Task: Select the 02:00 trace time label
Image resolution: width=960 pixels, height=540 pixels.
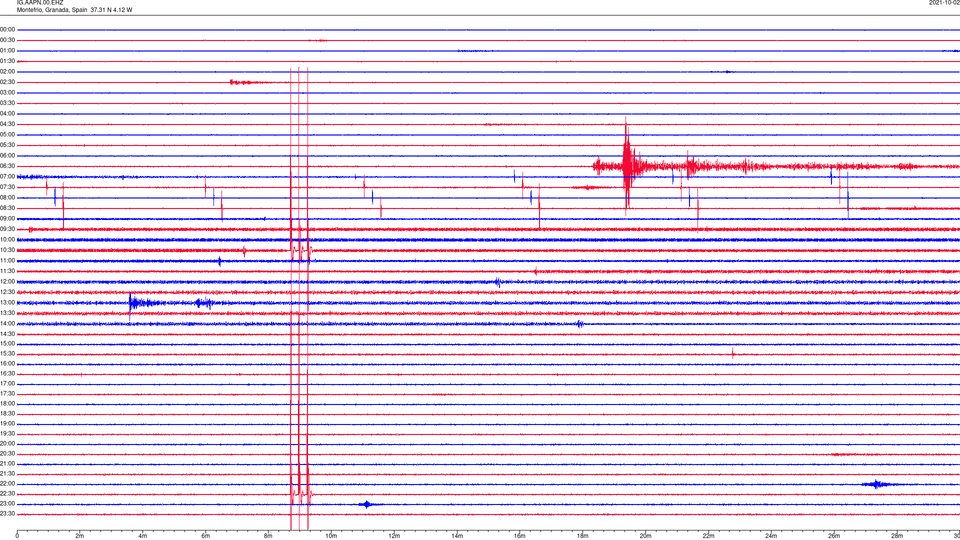Action: (8, 72)
